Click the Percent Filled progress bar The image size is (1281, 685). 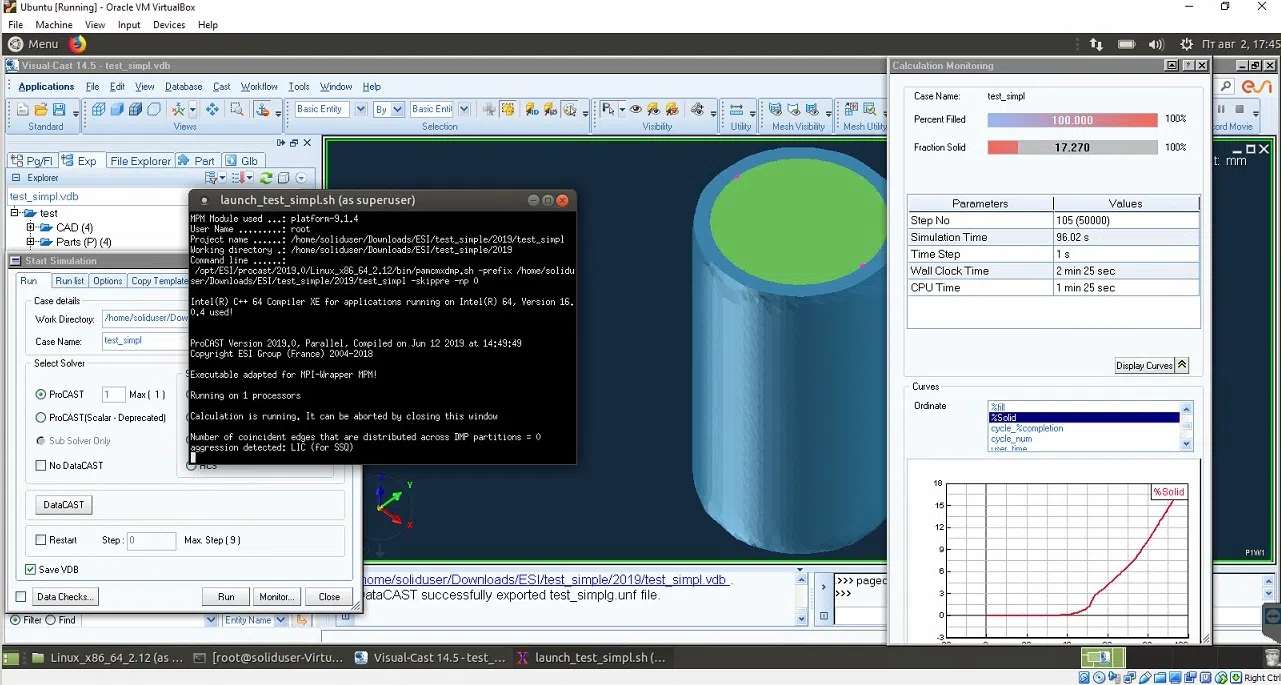tap(1073, 120)
